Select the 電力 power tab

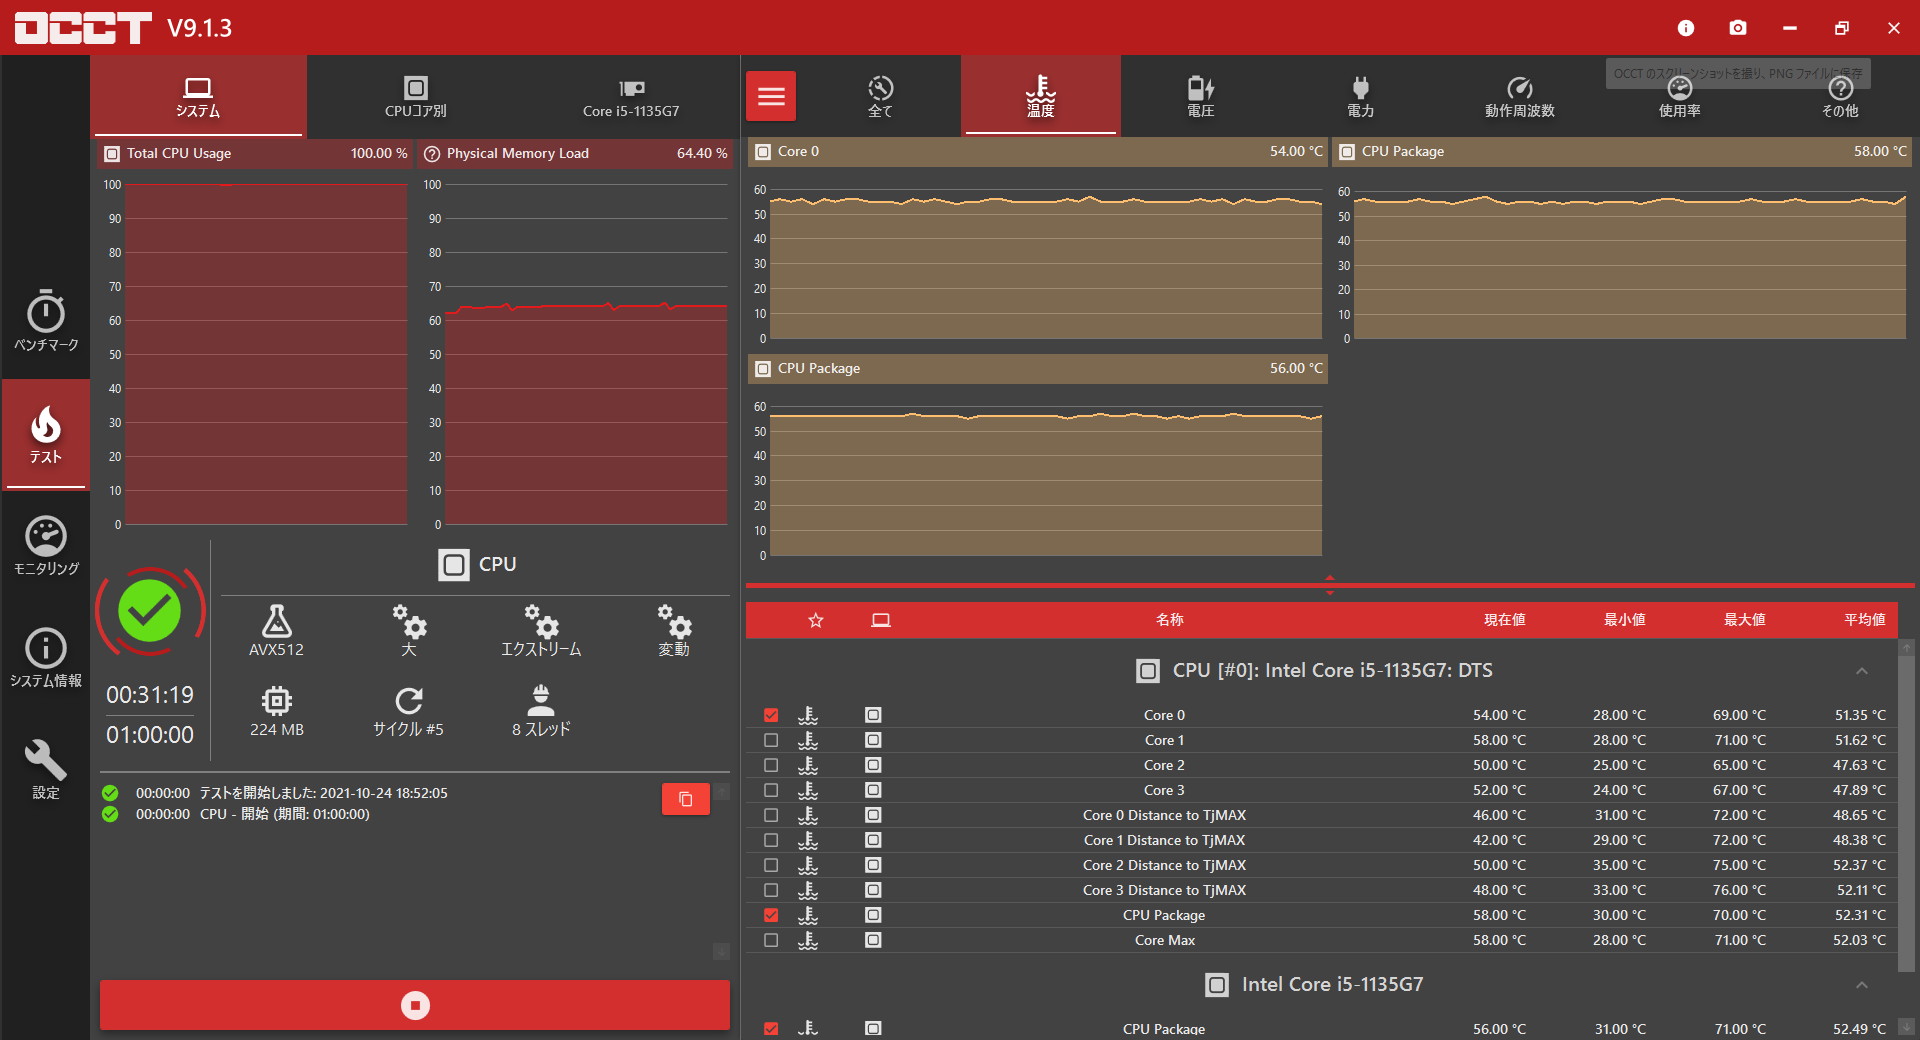tap(1361, 96)
